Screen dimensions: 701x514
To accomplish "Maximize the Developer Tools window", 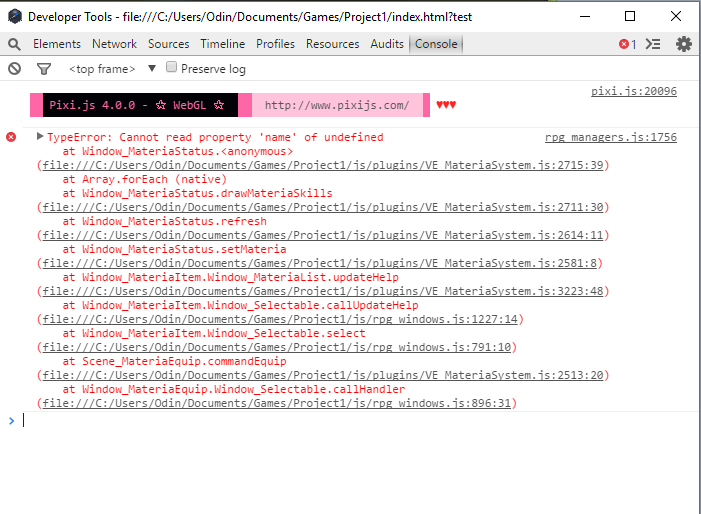I will click(x=630, y=17).
